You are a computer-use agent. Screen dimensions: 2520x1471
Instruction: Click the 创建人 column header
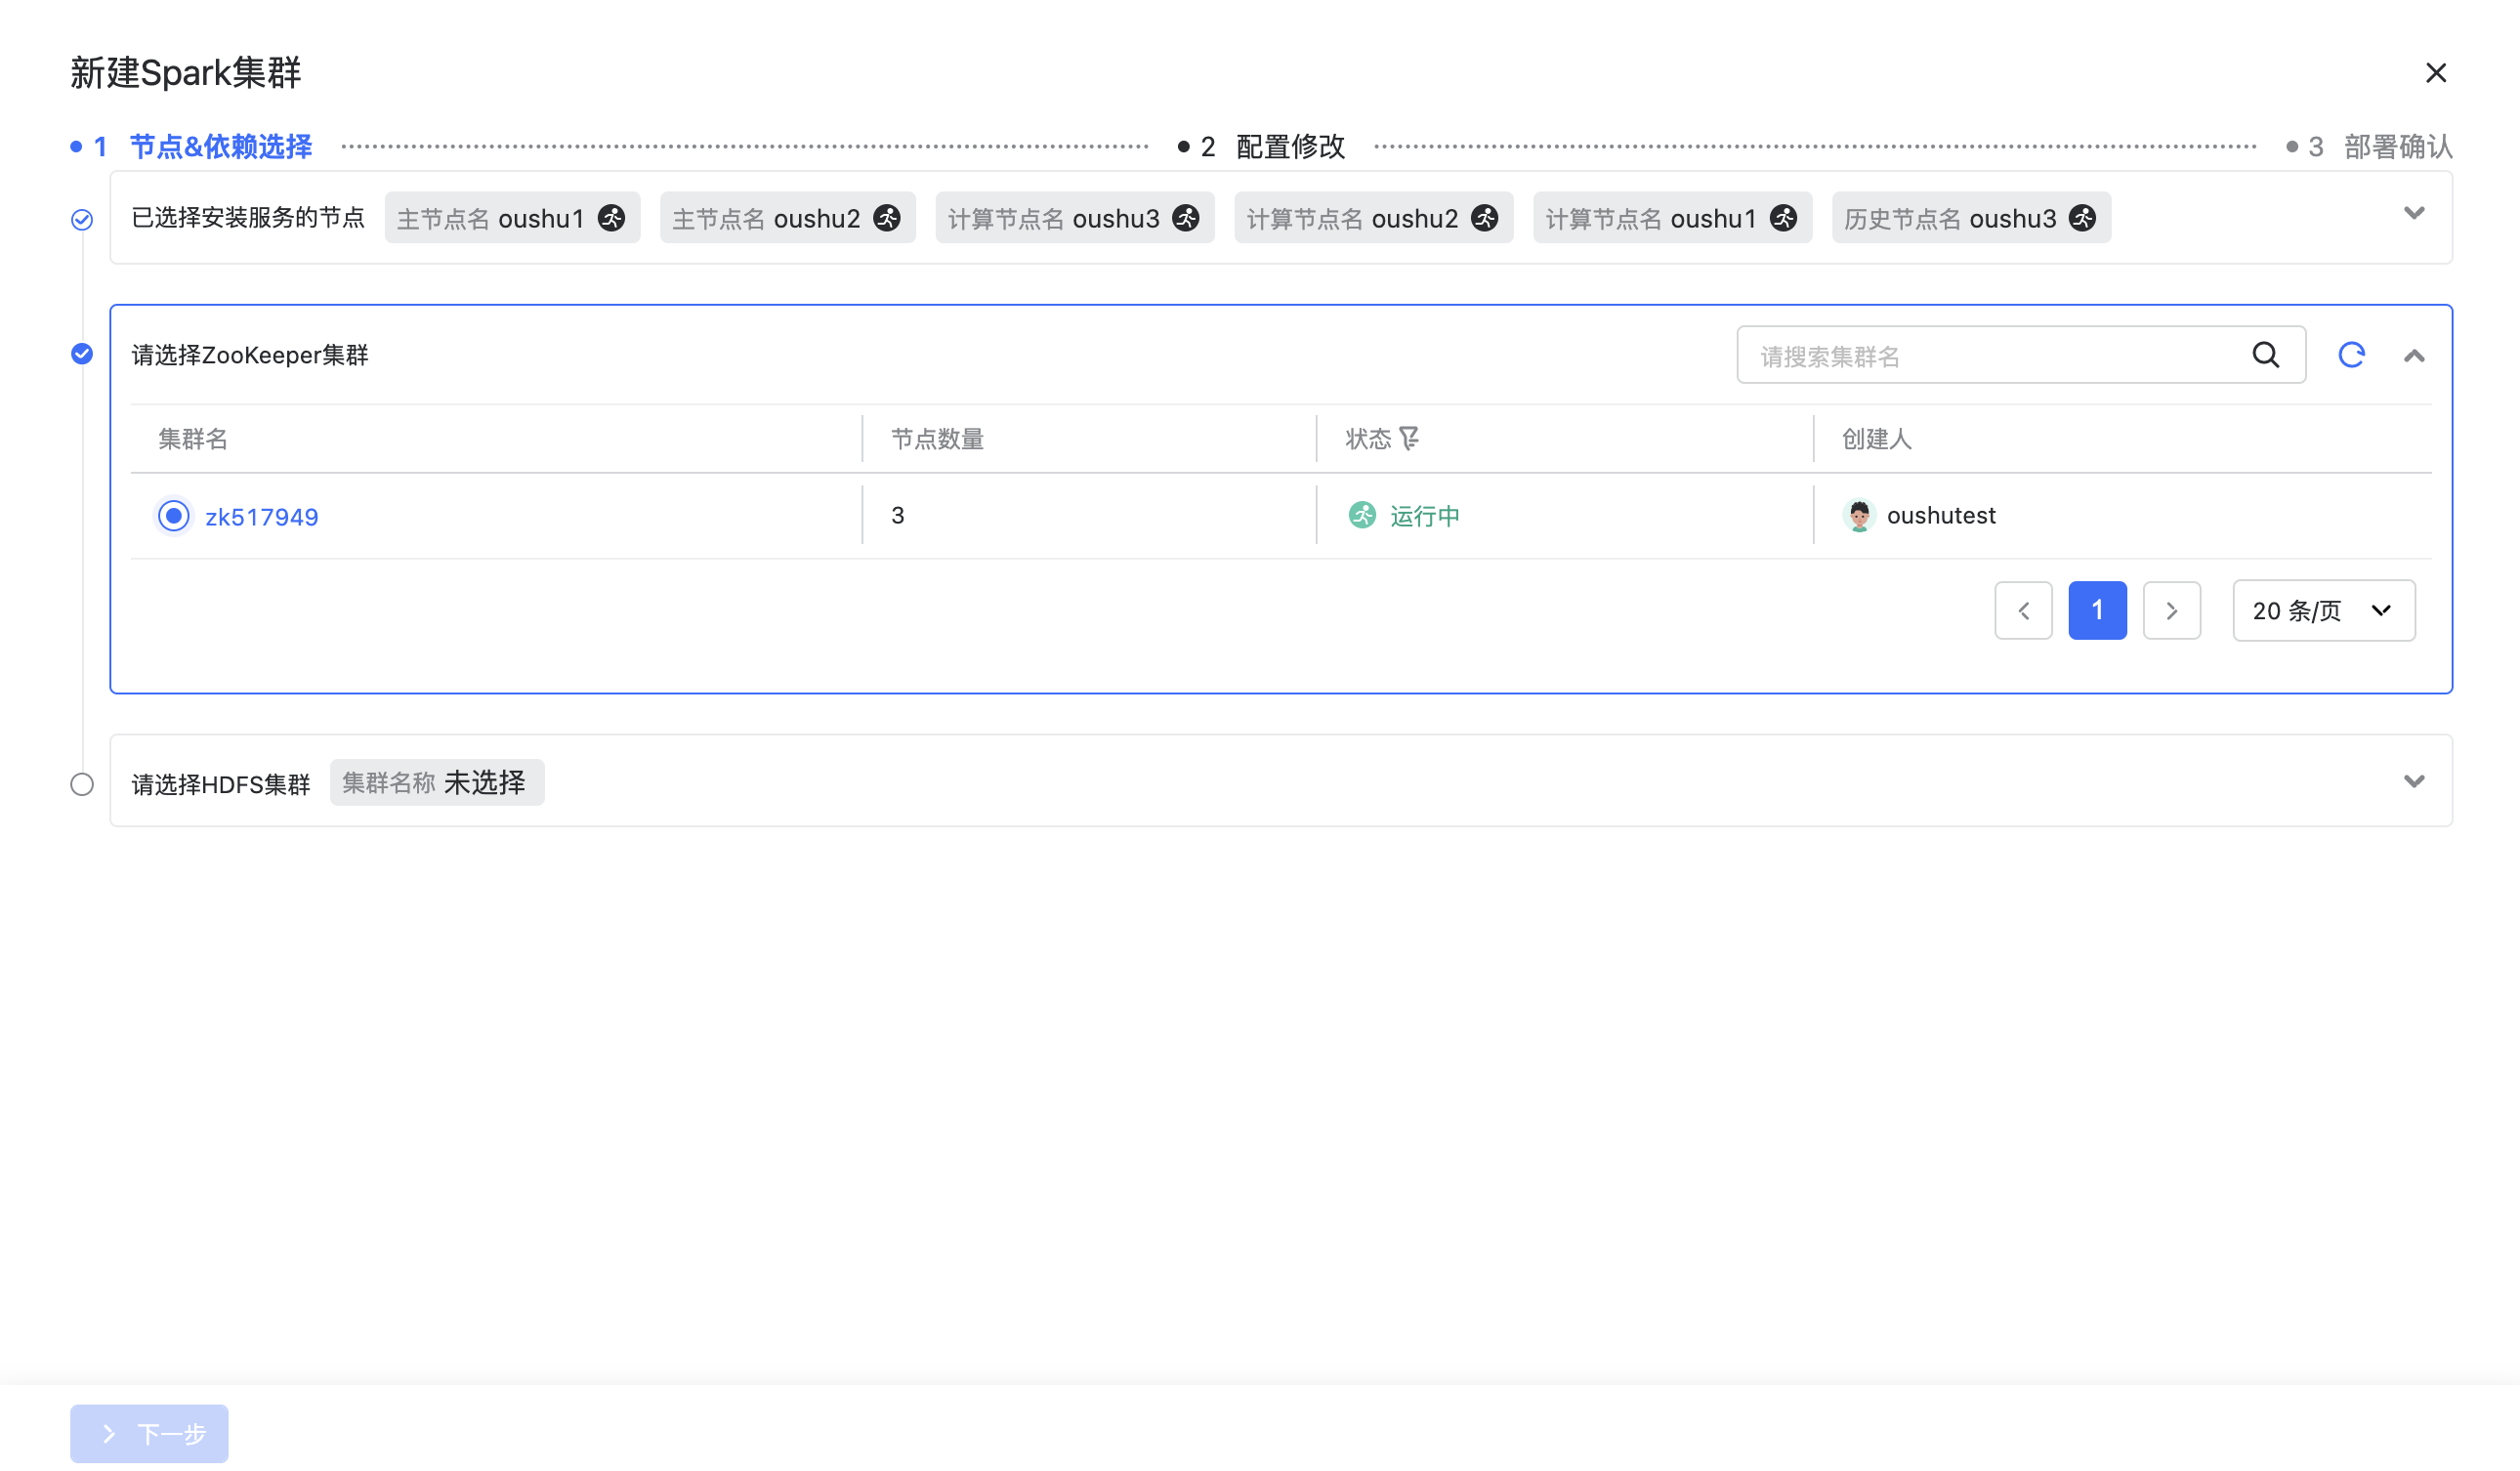pyautogui.click(x=1877, y=439)
